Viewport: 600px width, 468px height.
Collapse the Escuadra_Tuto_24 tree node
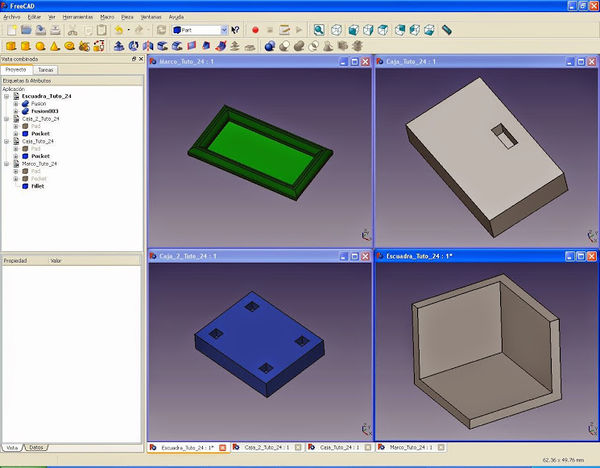point(6,96)
